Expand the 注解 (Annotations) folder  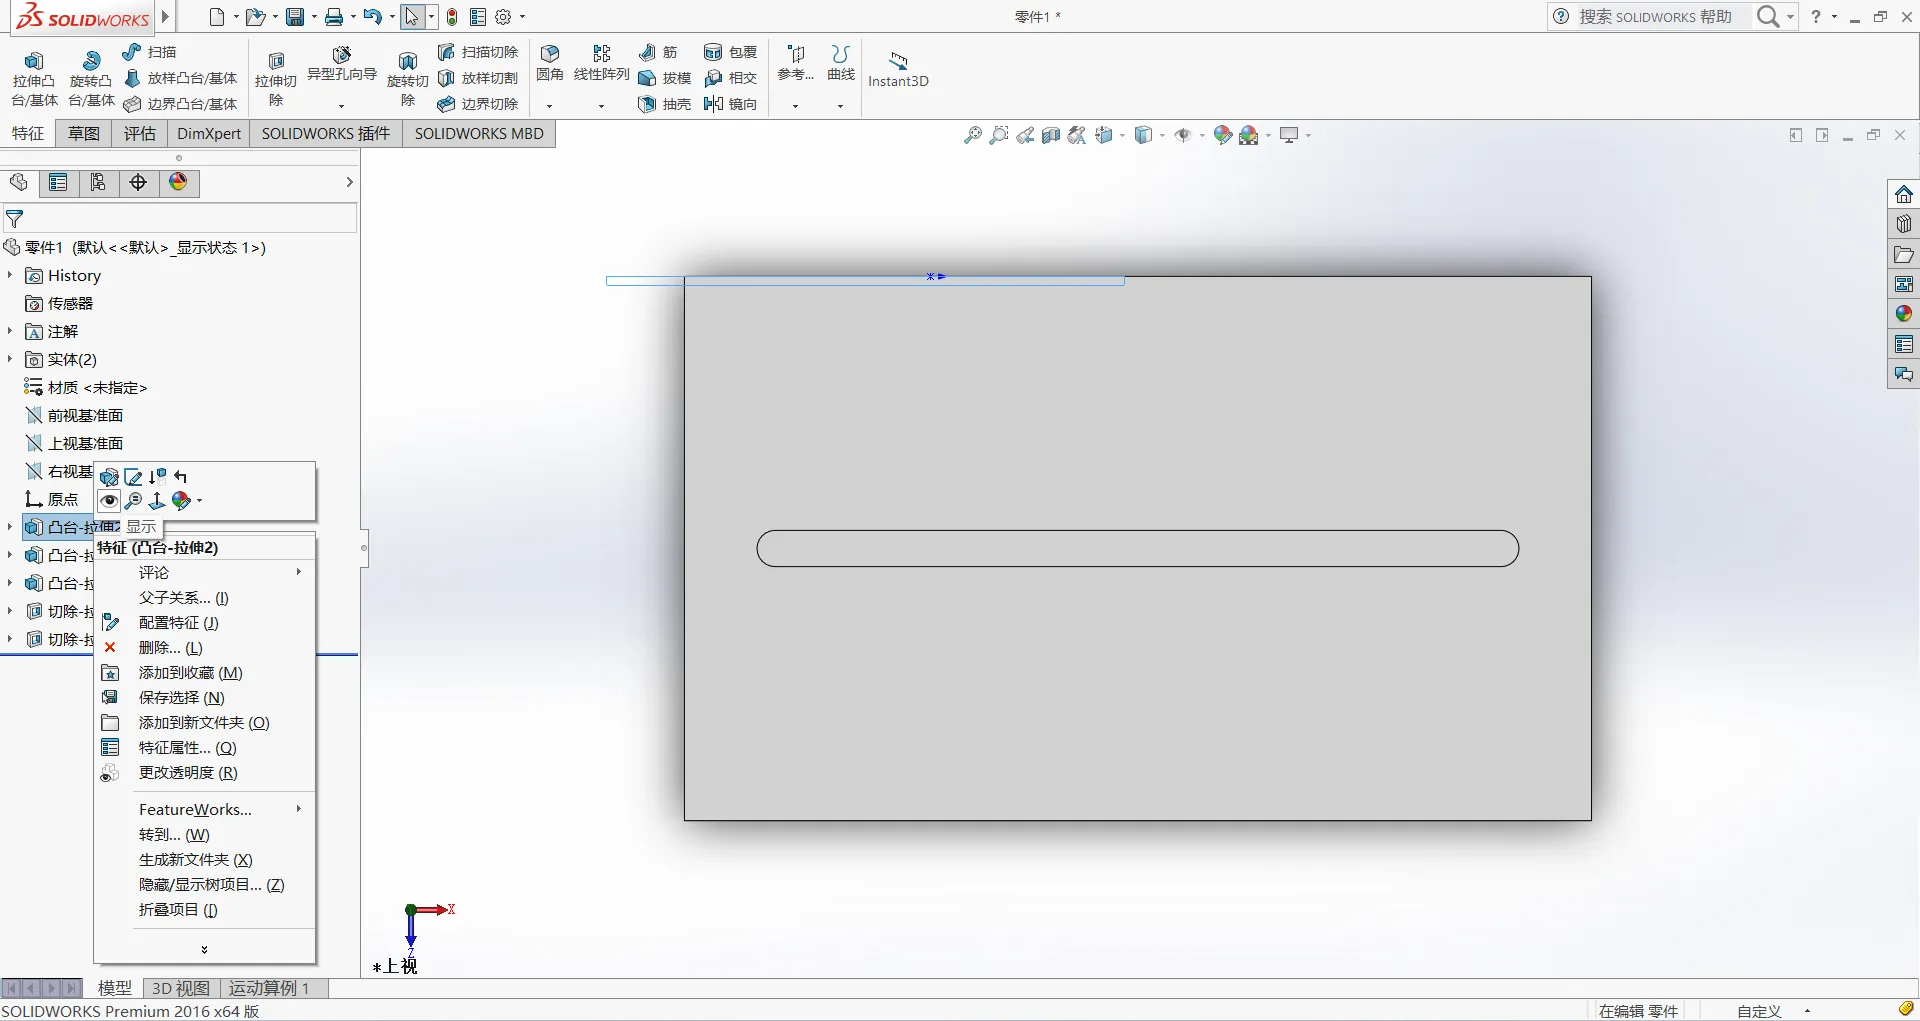coord(10,331)
